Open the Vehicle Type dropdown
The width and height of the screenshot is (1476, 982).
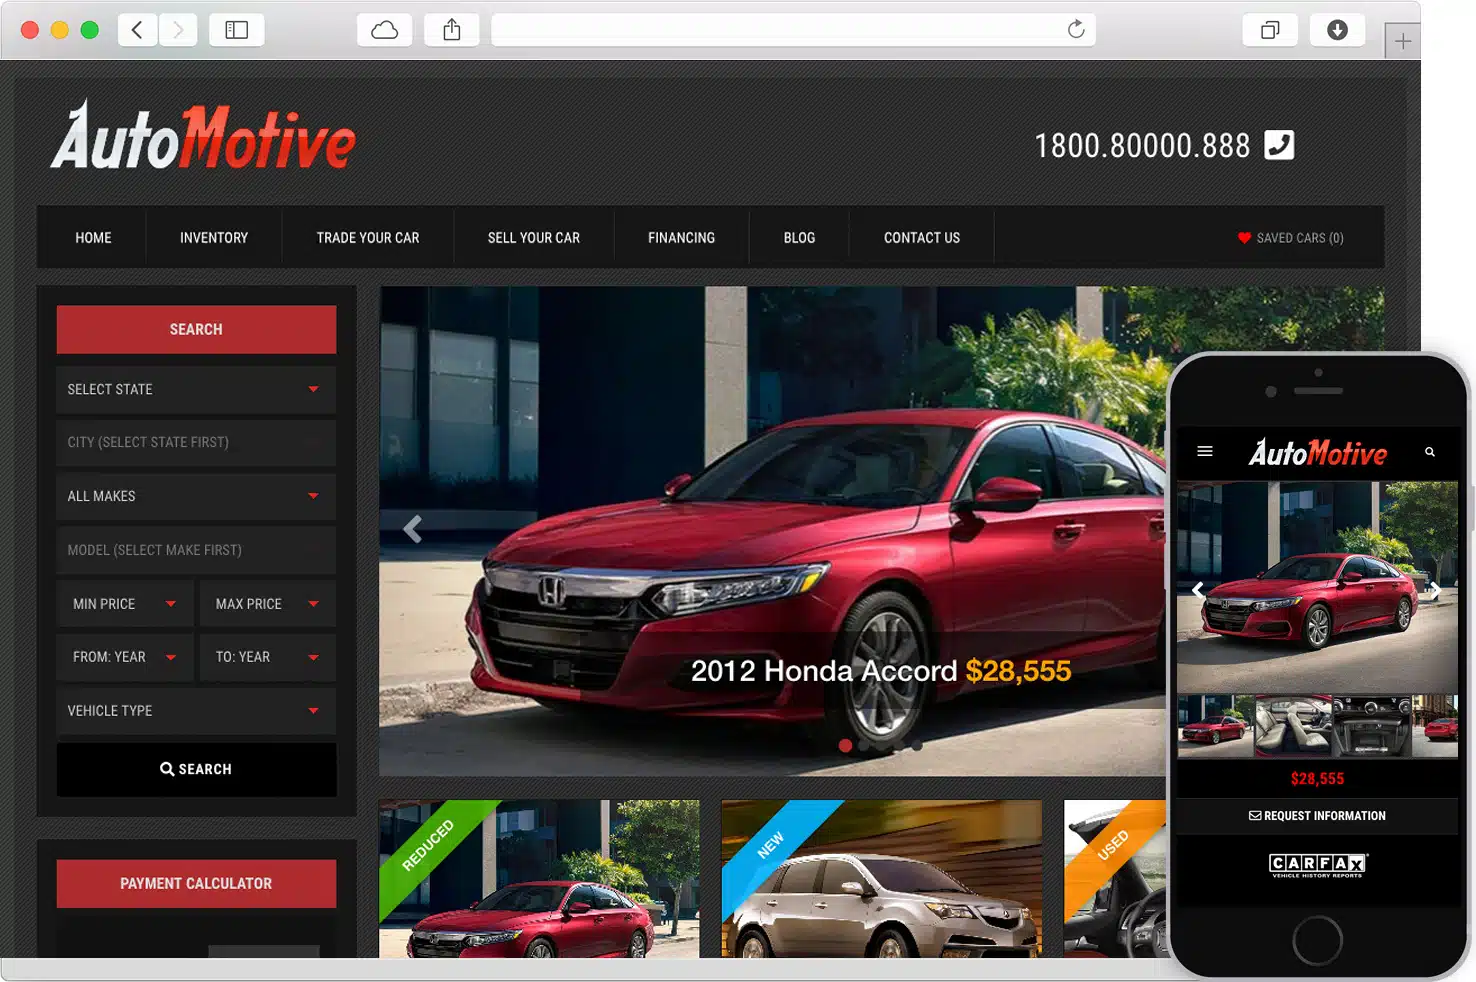coord(196,711)
